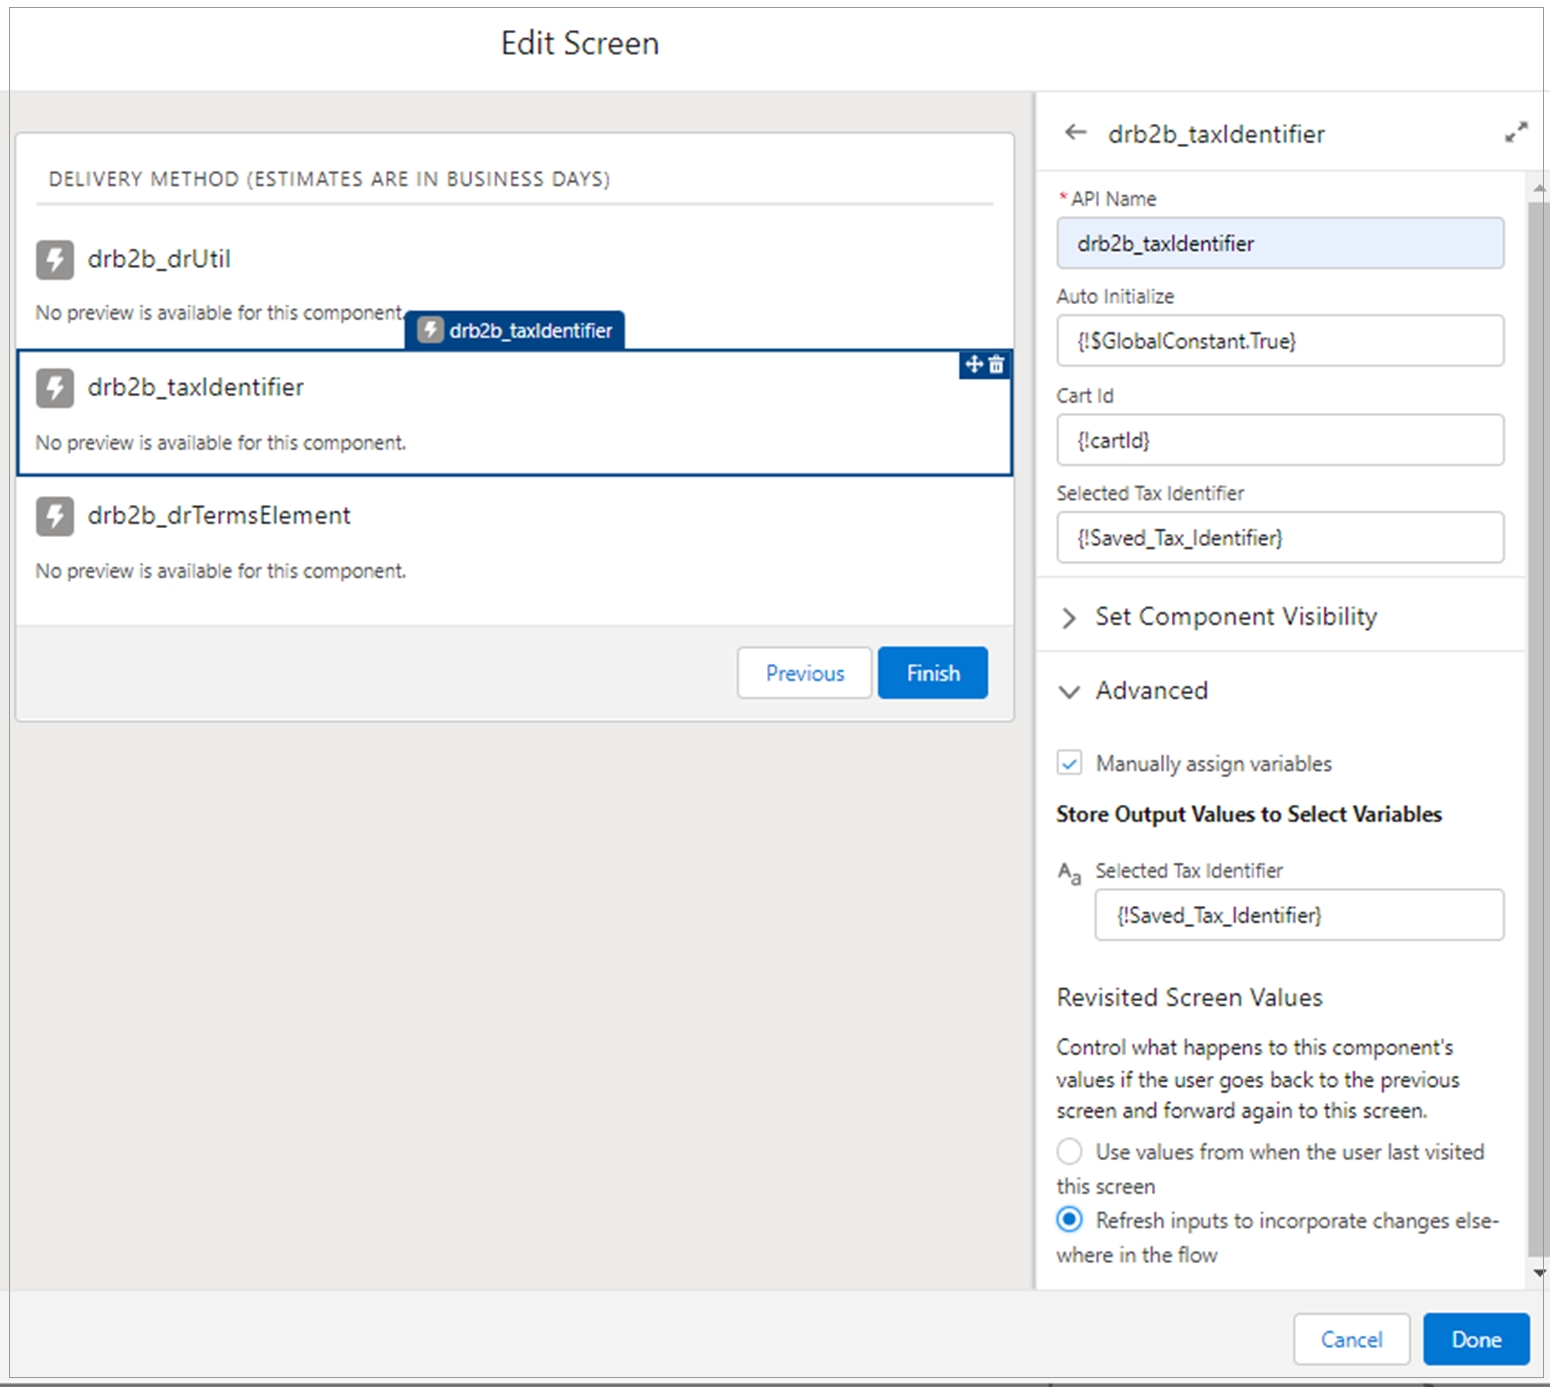
Task: Click the lightning icon in the blue drb2b_taxIdentifier tag
Action: (431, 330)
